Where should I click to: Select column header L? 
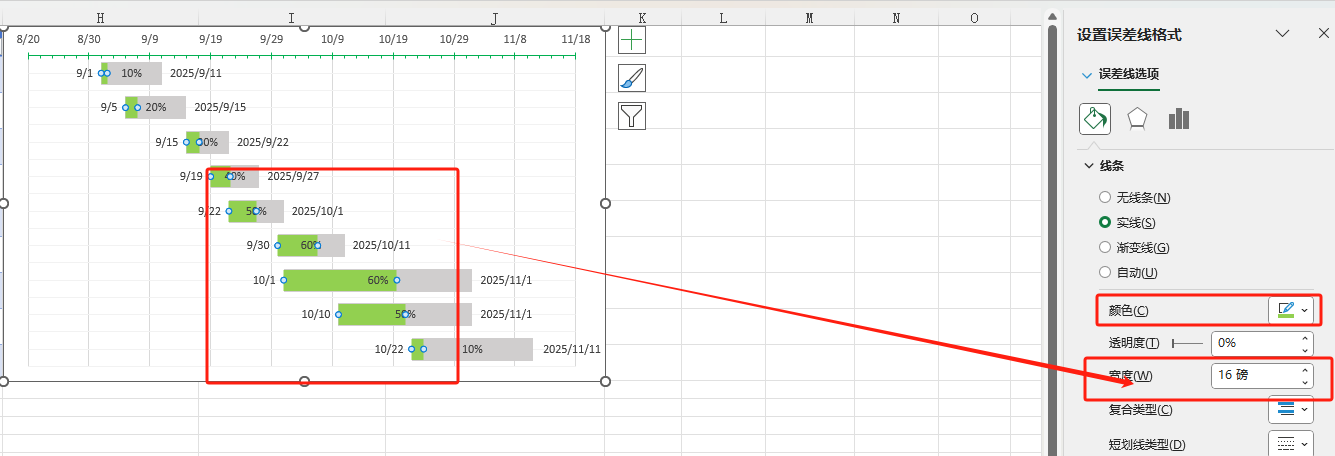coord(723,18)
